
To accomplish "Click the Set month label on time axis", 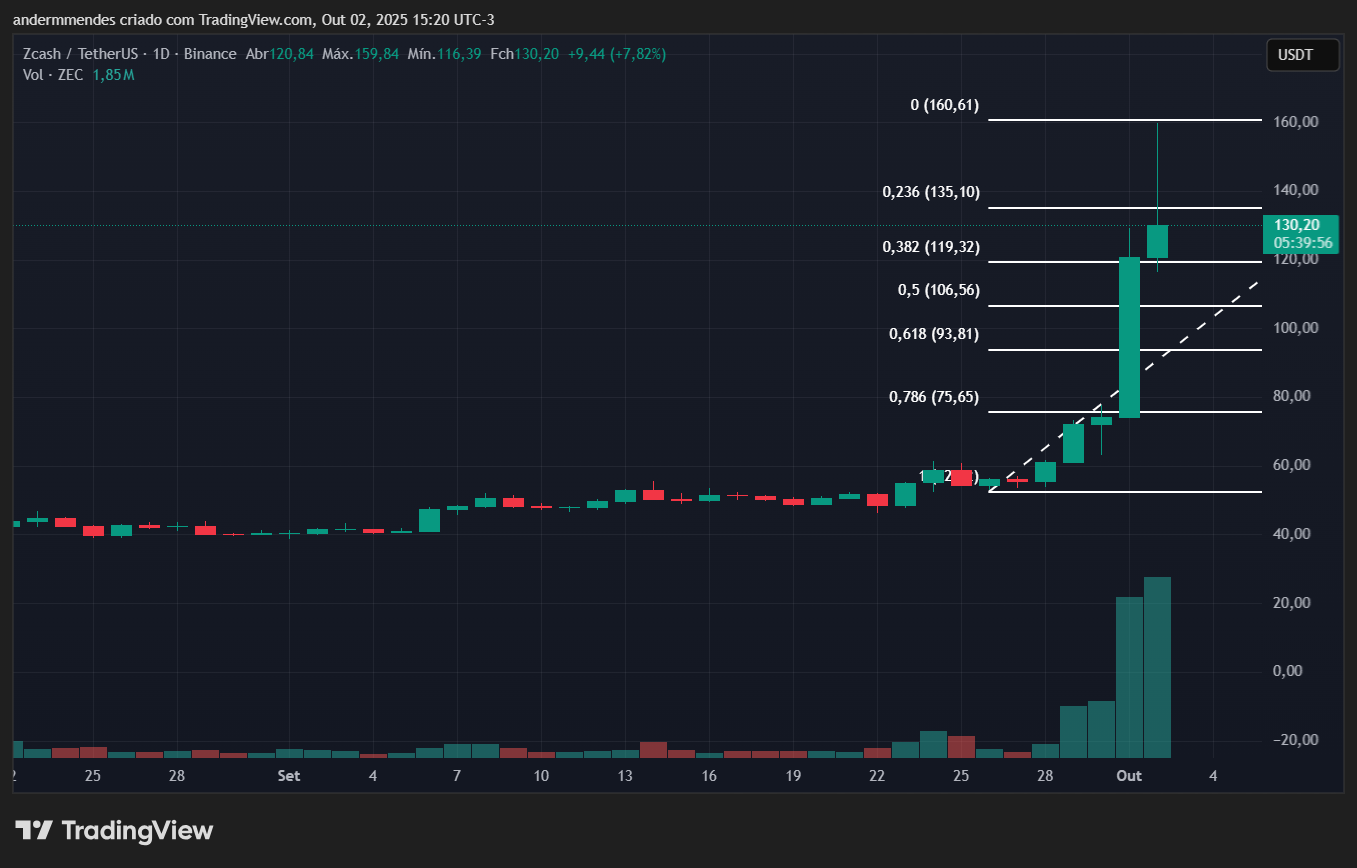I will 288,776.
